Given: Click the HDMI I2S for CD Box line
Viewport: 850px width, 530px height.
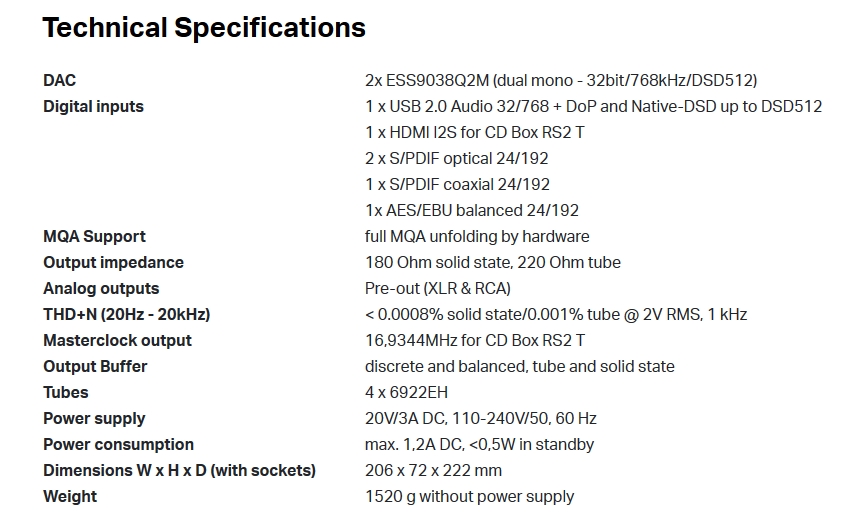Looking at the screenshot, I should 475,132.
